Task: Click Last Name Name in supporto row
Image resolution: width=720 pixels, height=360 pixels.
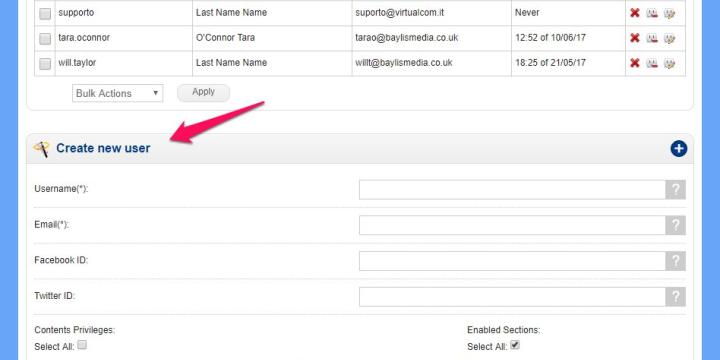Action: pos(231,13)
